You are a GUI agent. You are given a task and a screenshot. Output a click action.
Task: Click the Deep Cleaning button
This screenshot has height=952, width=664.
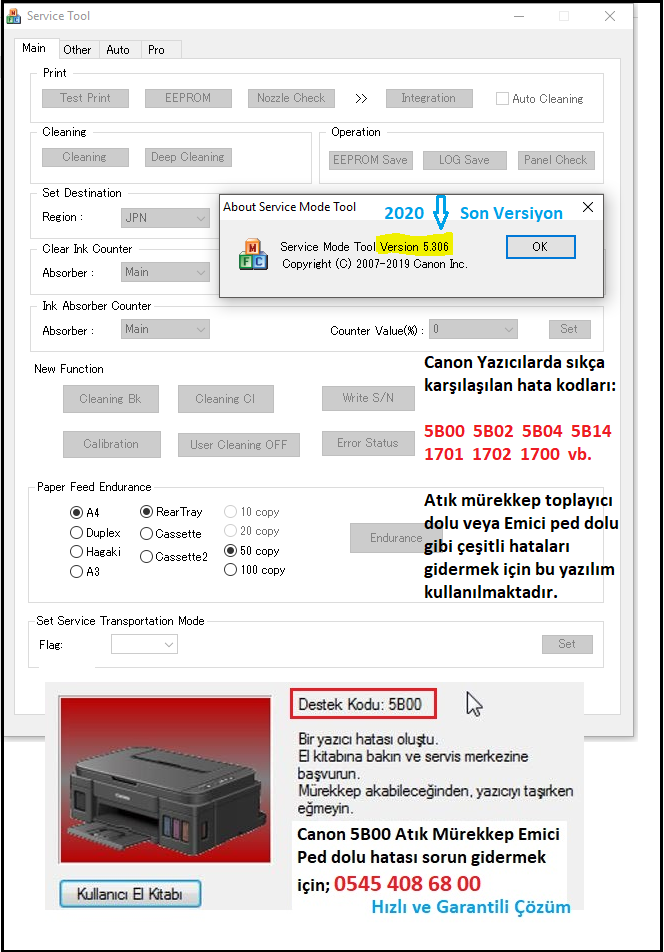[188, 157]
